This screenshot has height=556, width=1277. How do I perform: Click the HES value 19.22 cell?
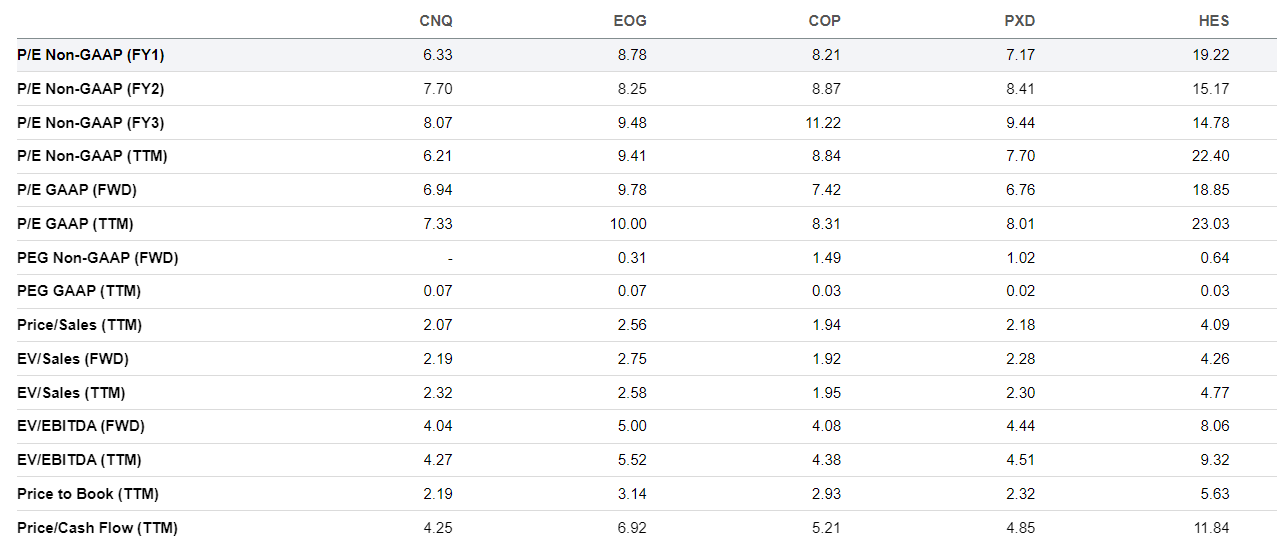1211,55
